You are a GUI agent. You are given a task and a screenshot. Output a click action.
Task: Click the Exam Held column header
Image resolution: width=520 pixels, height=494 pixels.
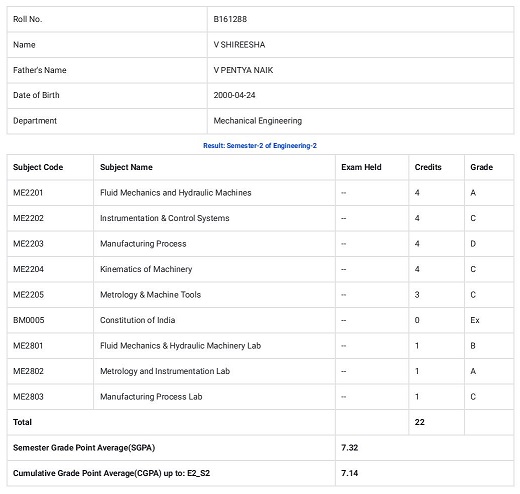(361, 167)
